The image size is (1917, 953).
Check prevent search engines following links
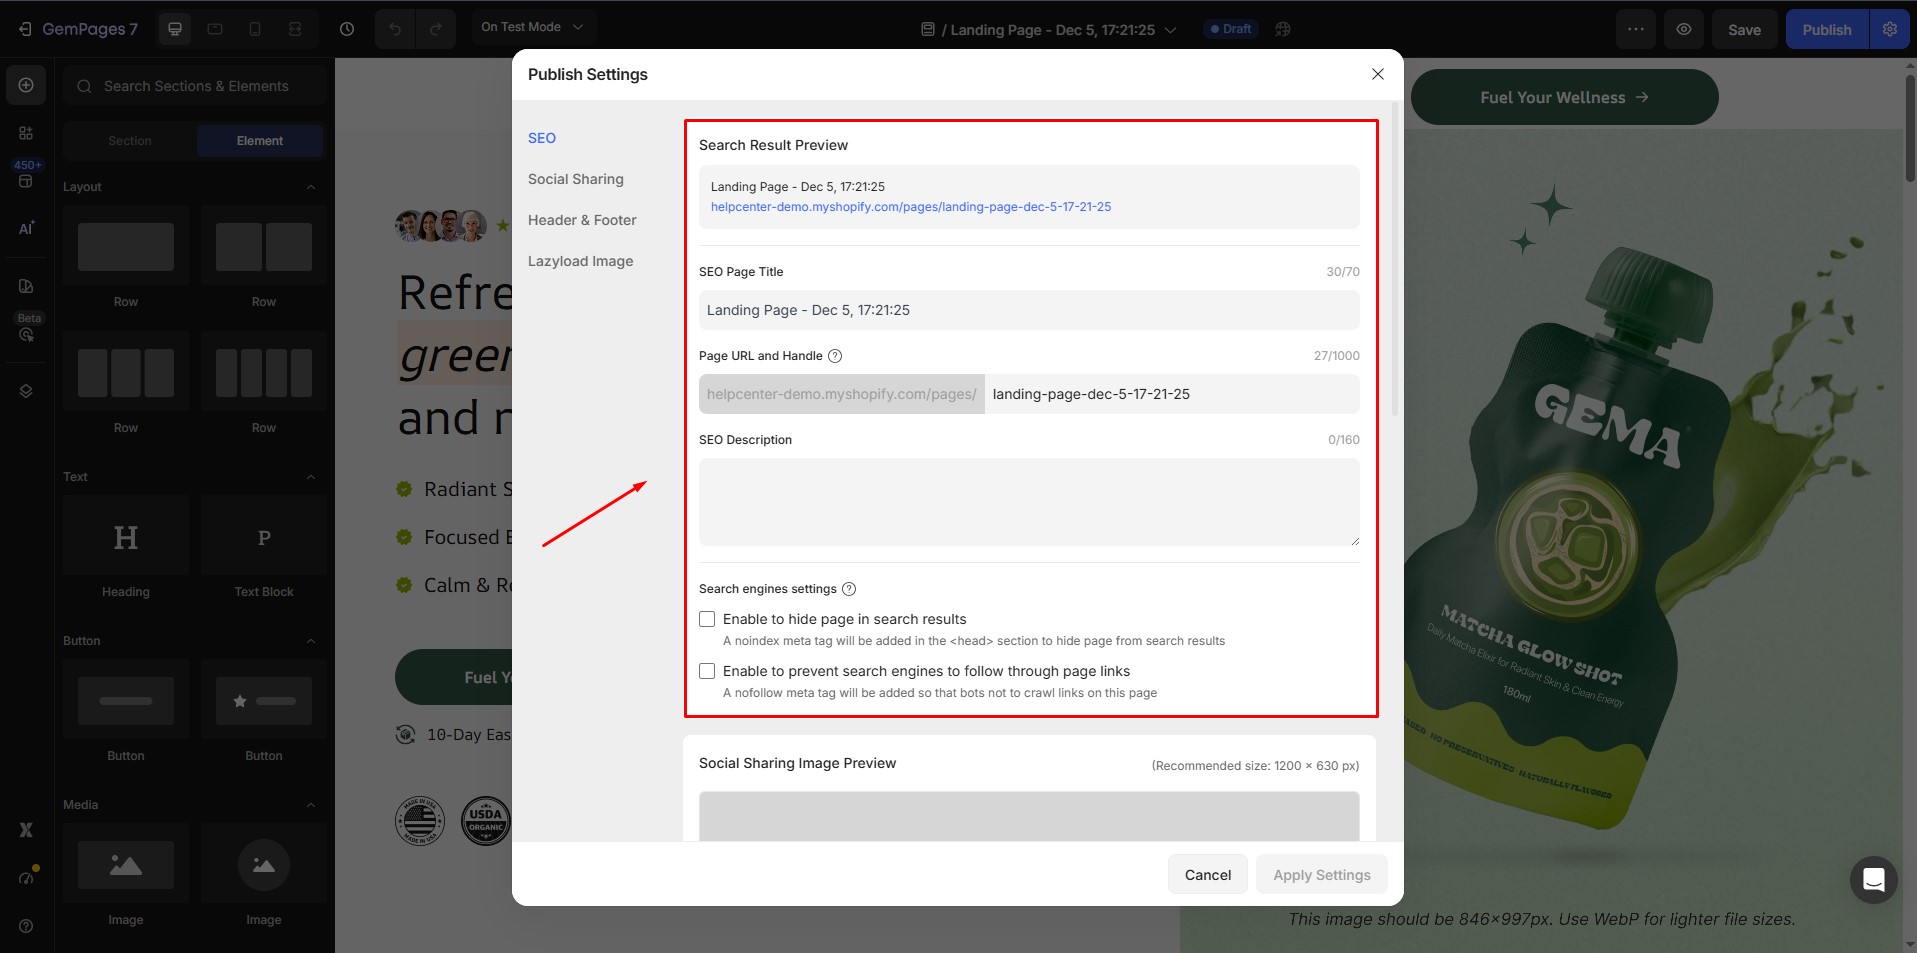click(x=707, y=671)
